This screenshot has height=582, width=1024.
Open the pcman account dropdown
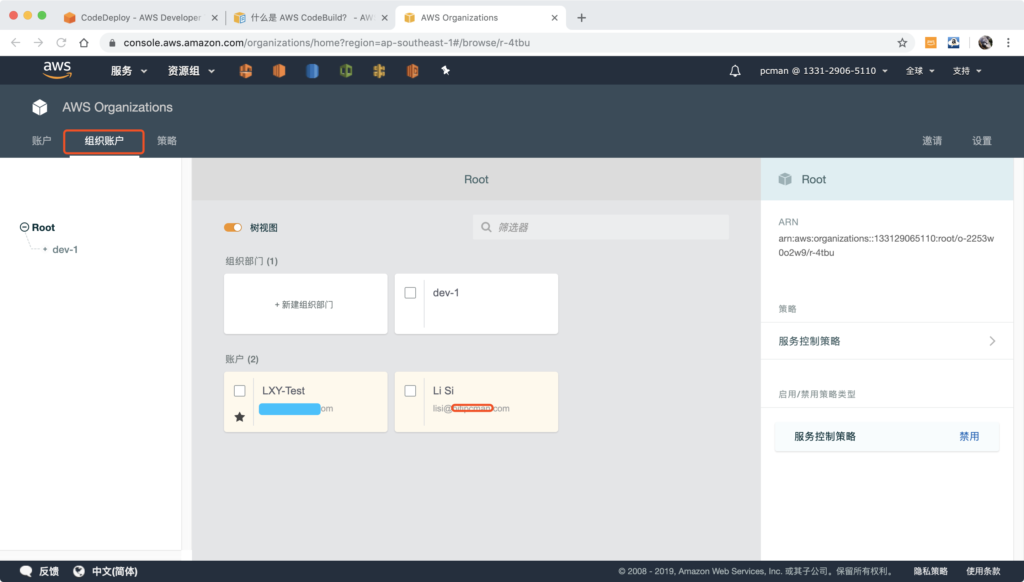(824, 71)
